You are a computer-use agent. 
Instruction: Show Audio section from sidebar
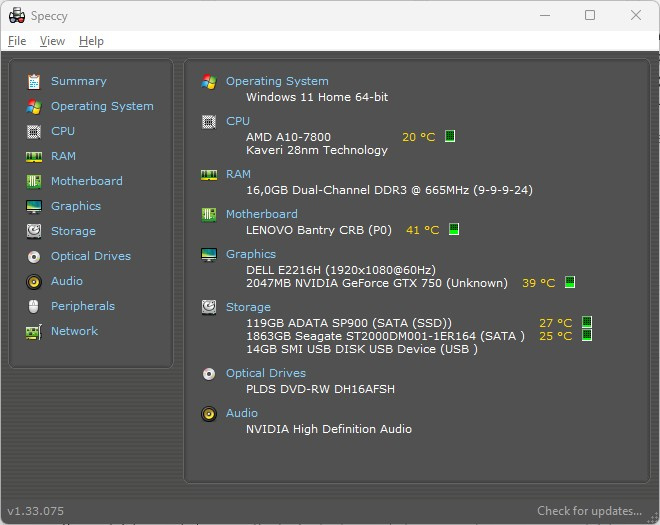click(67, 281)
